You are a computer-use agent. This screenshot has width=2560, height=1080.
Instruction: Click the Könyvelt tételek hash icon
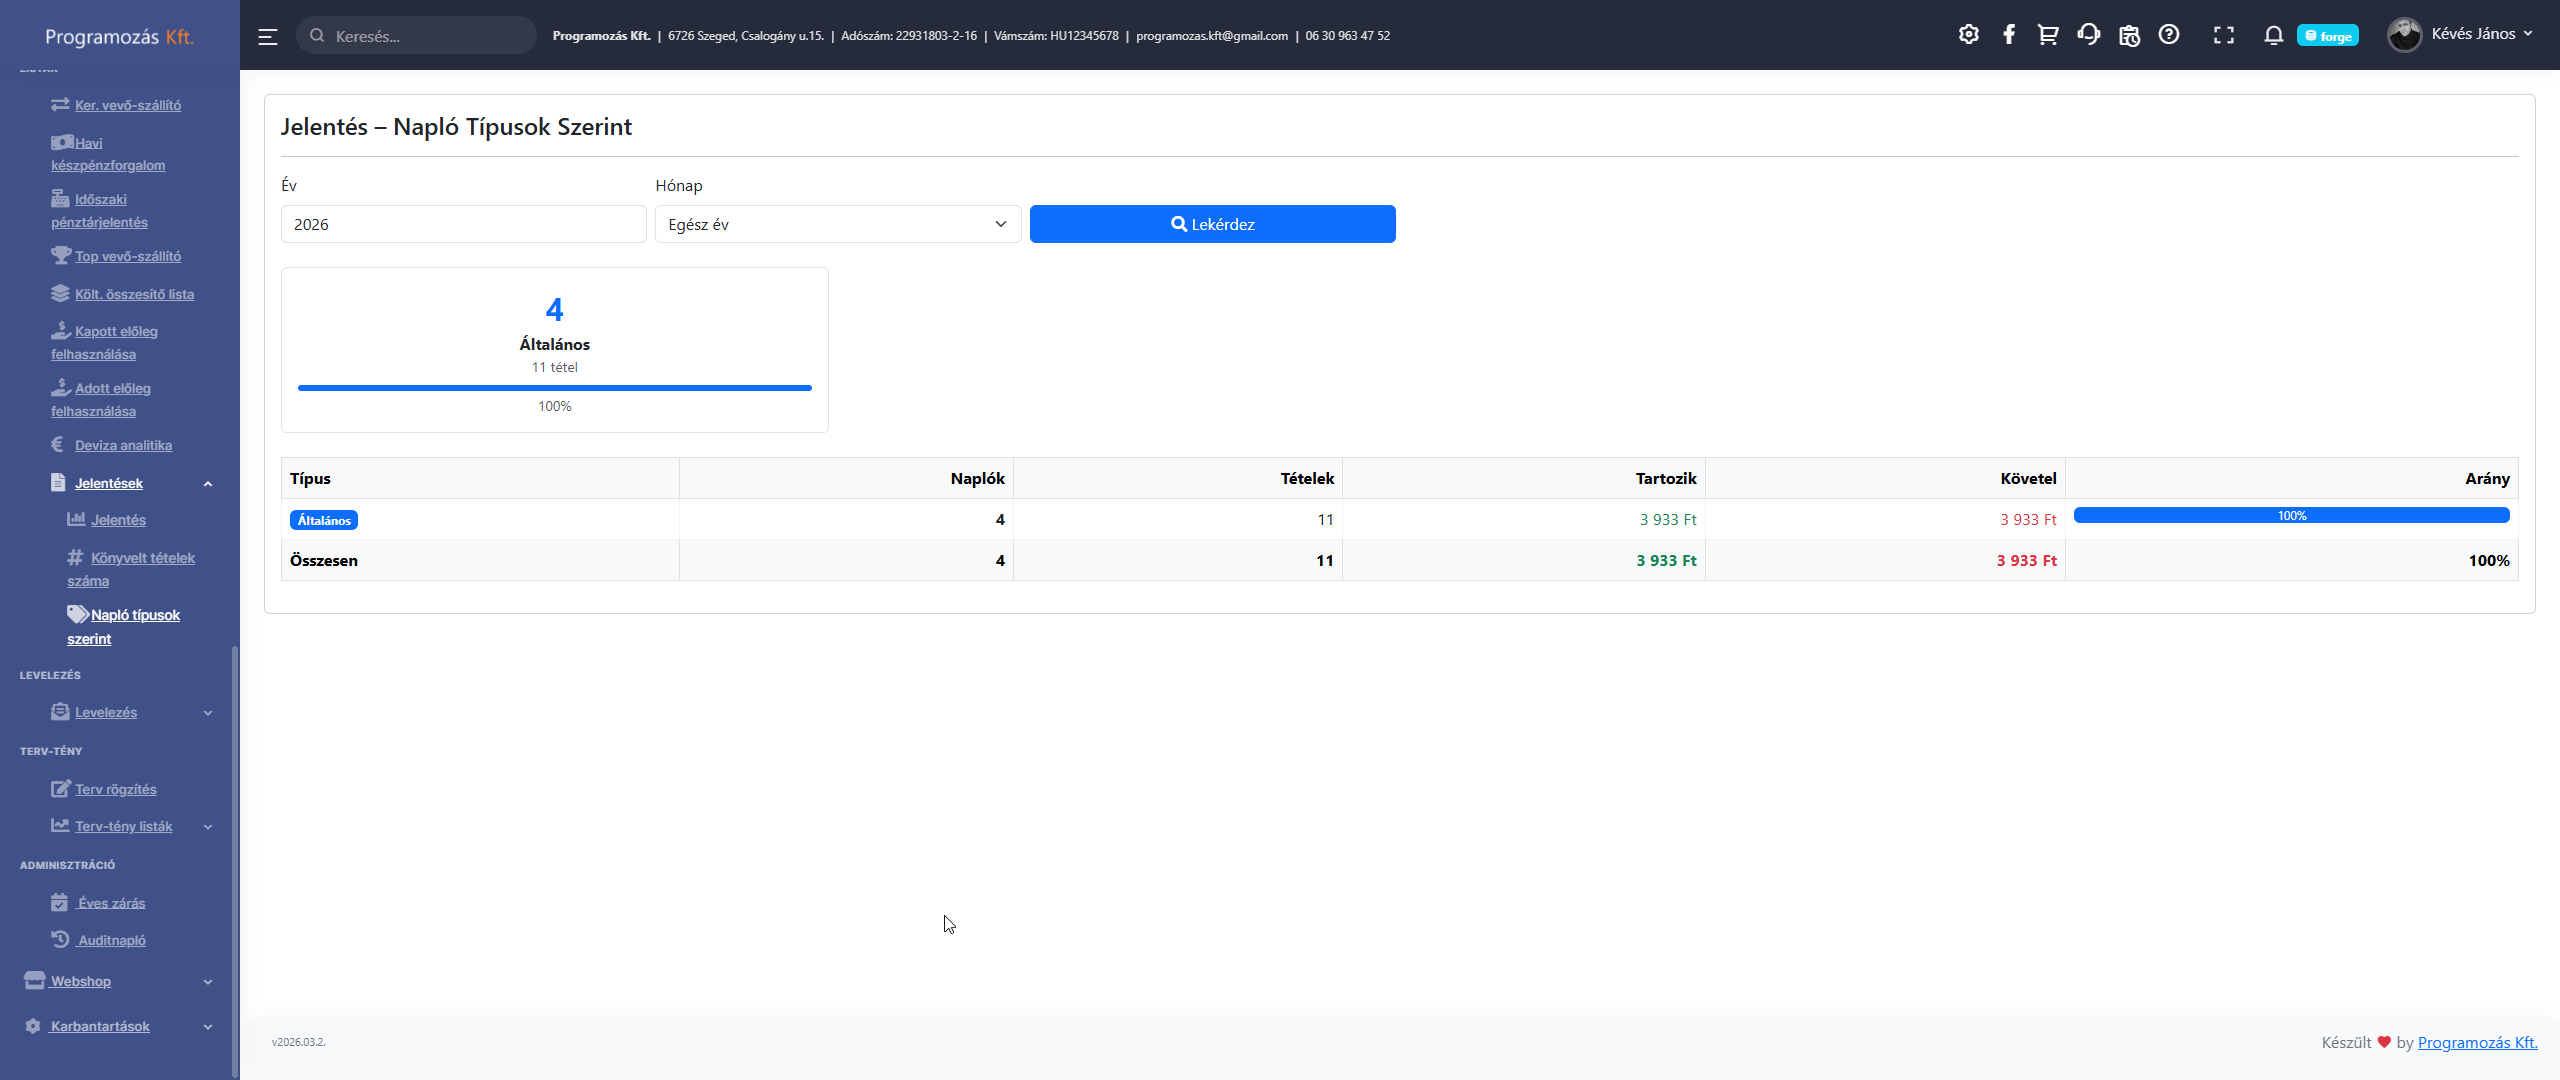point(75,557)
